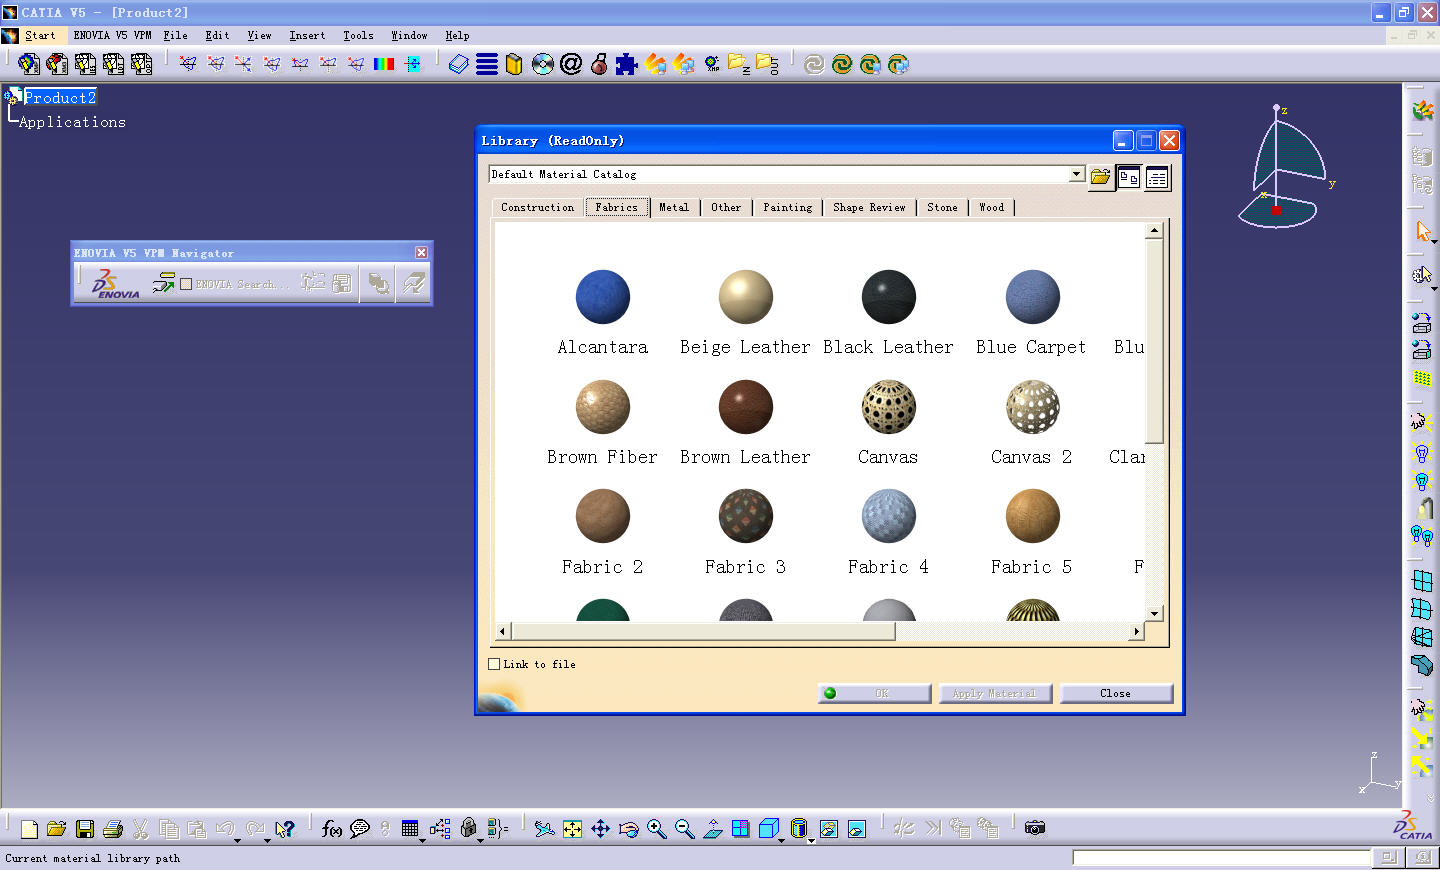Enable the Link to file checkbox
The image size is (1440, 870).
click(x=494, y=664)
